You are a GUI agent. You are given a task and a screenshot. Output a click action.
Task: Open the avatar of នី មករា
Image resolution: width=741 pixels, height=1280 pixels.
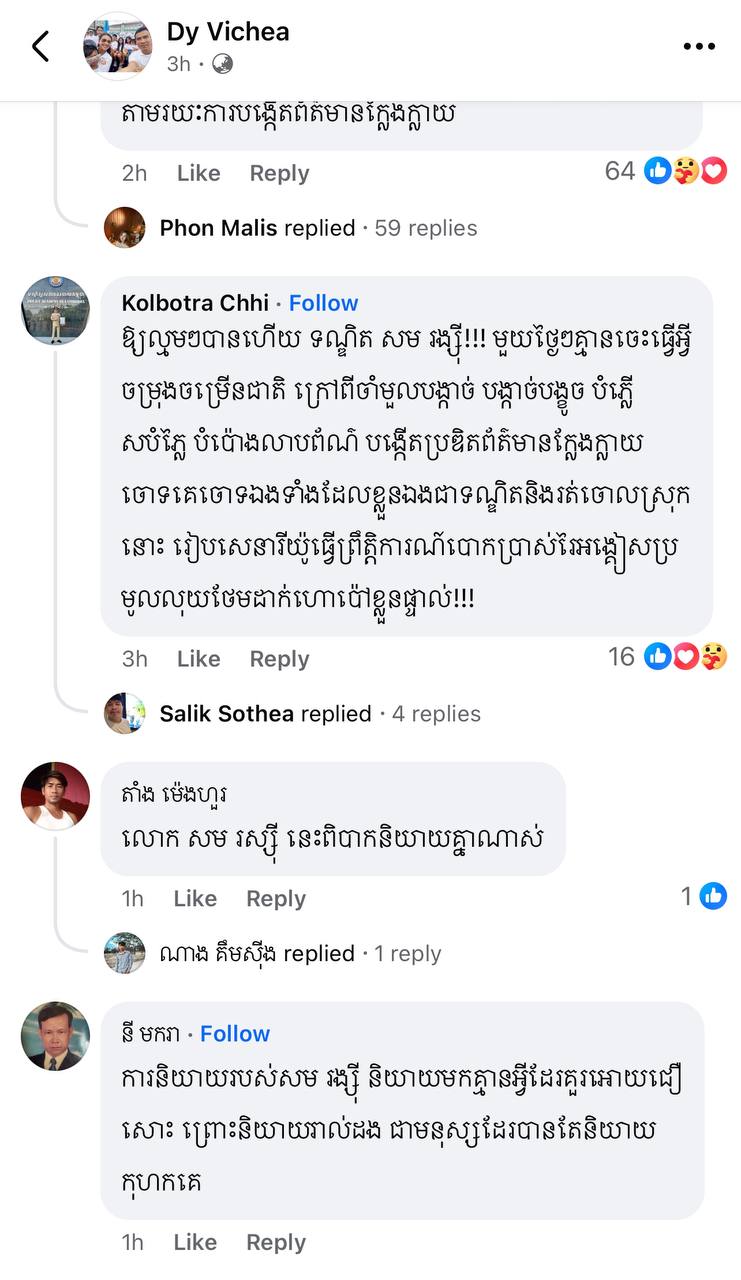(x=55, y=1036)
